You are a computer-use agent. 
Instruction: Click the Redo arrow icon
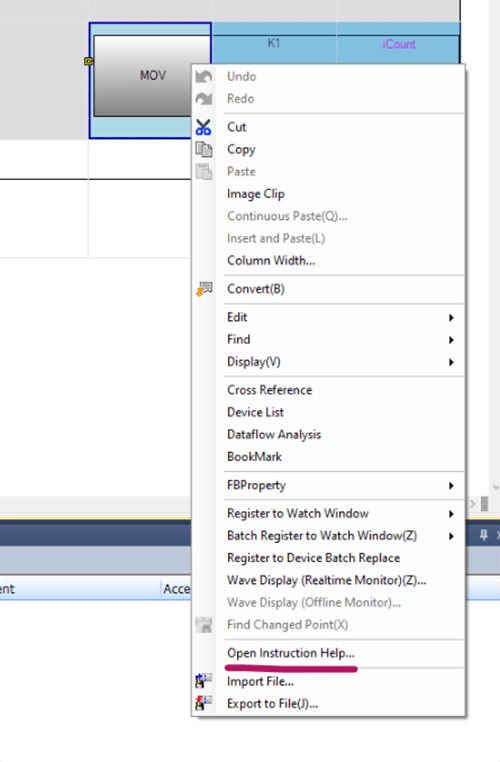[x=204, y=99]
